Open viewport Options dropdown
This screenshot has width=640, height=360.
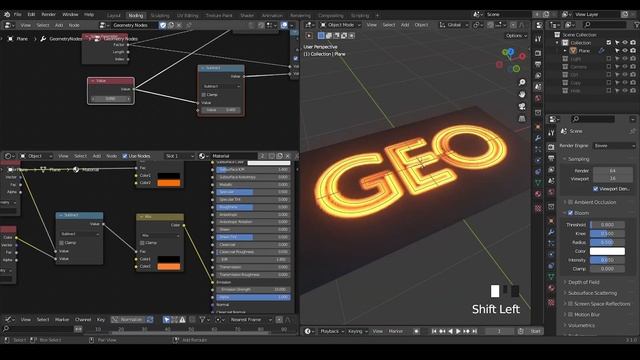[516, 36]
